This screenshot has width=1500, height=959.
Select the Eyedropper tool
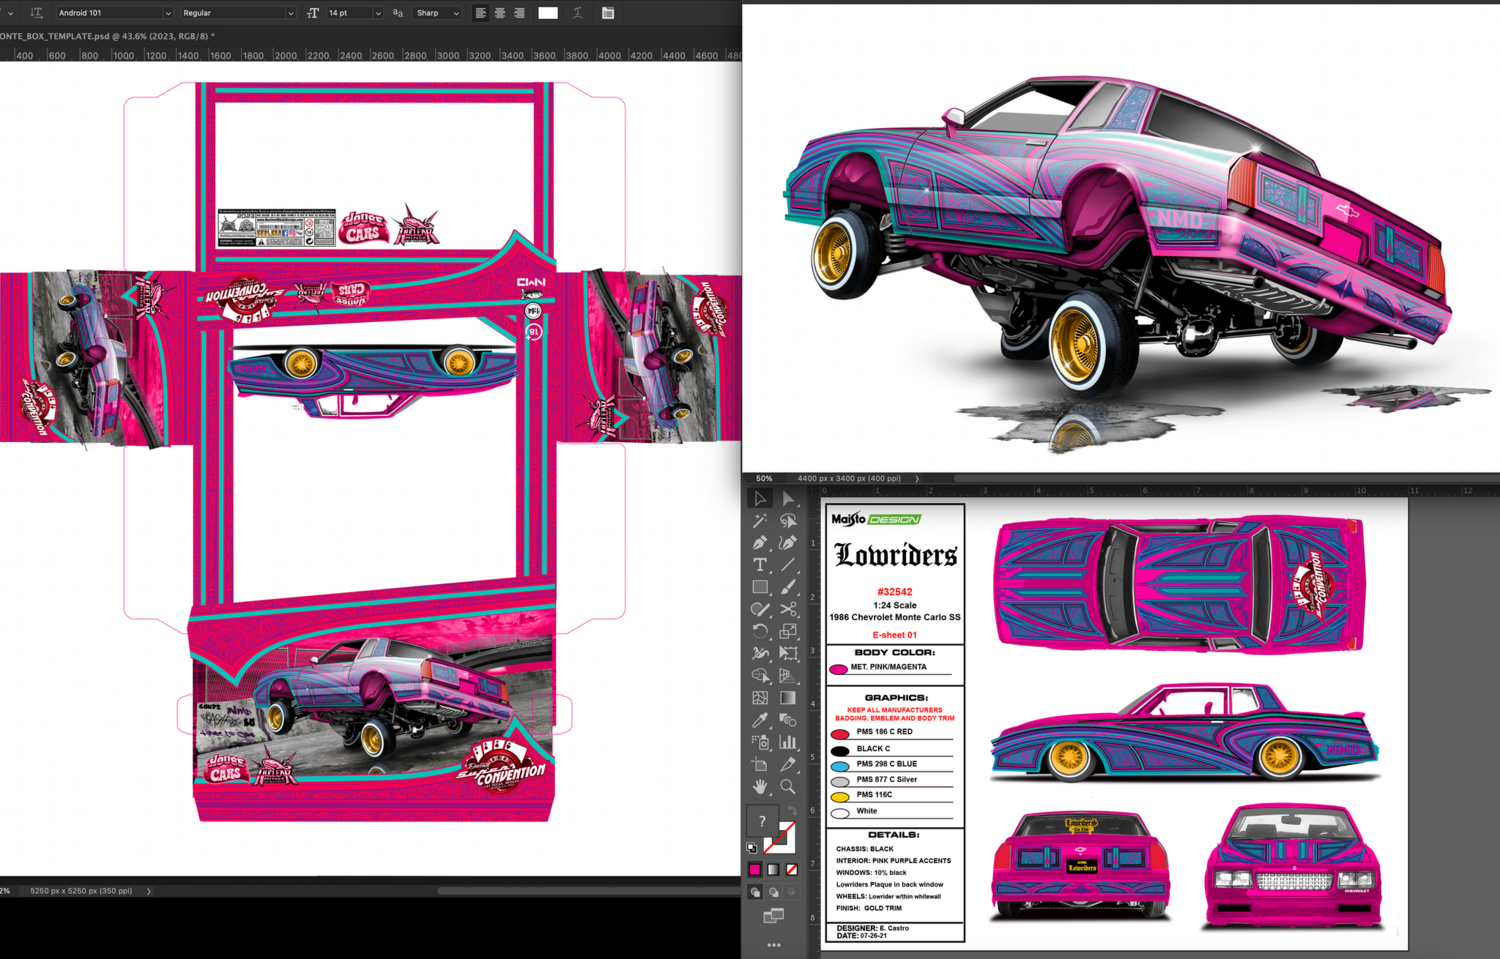click(x=760, y=720)
